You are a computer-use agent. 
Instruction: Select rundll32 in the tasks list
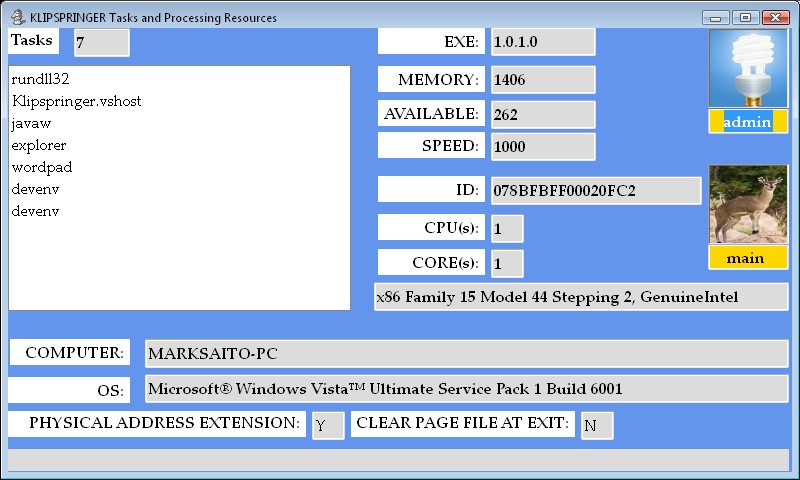click(x=40, y=79)
